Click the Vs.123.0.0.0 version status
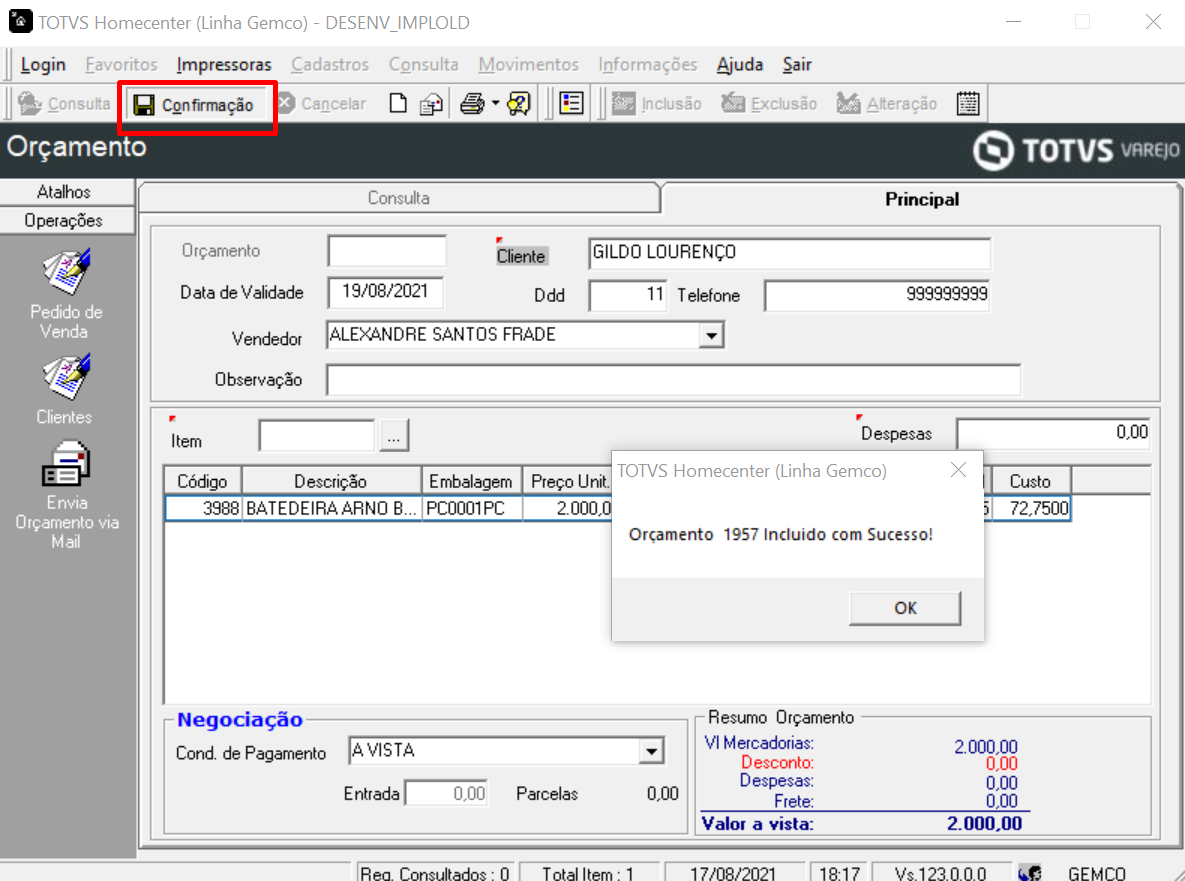 tap(940, 873)
